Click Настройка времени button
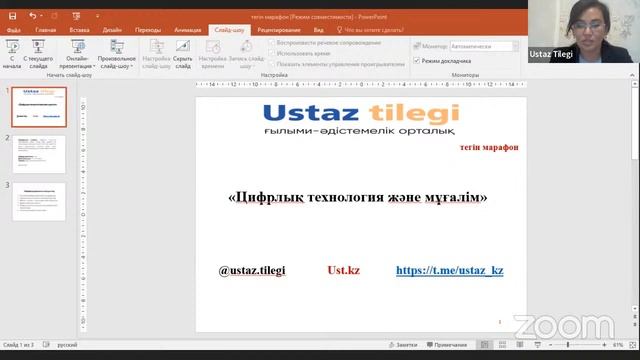Viewport: 640px width, 360px height. 212,54
